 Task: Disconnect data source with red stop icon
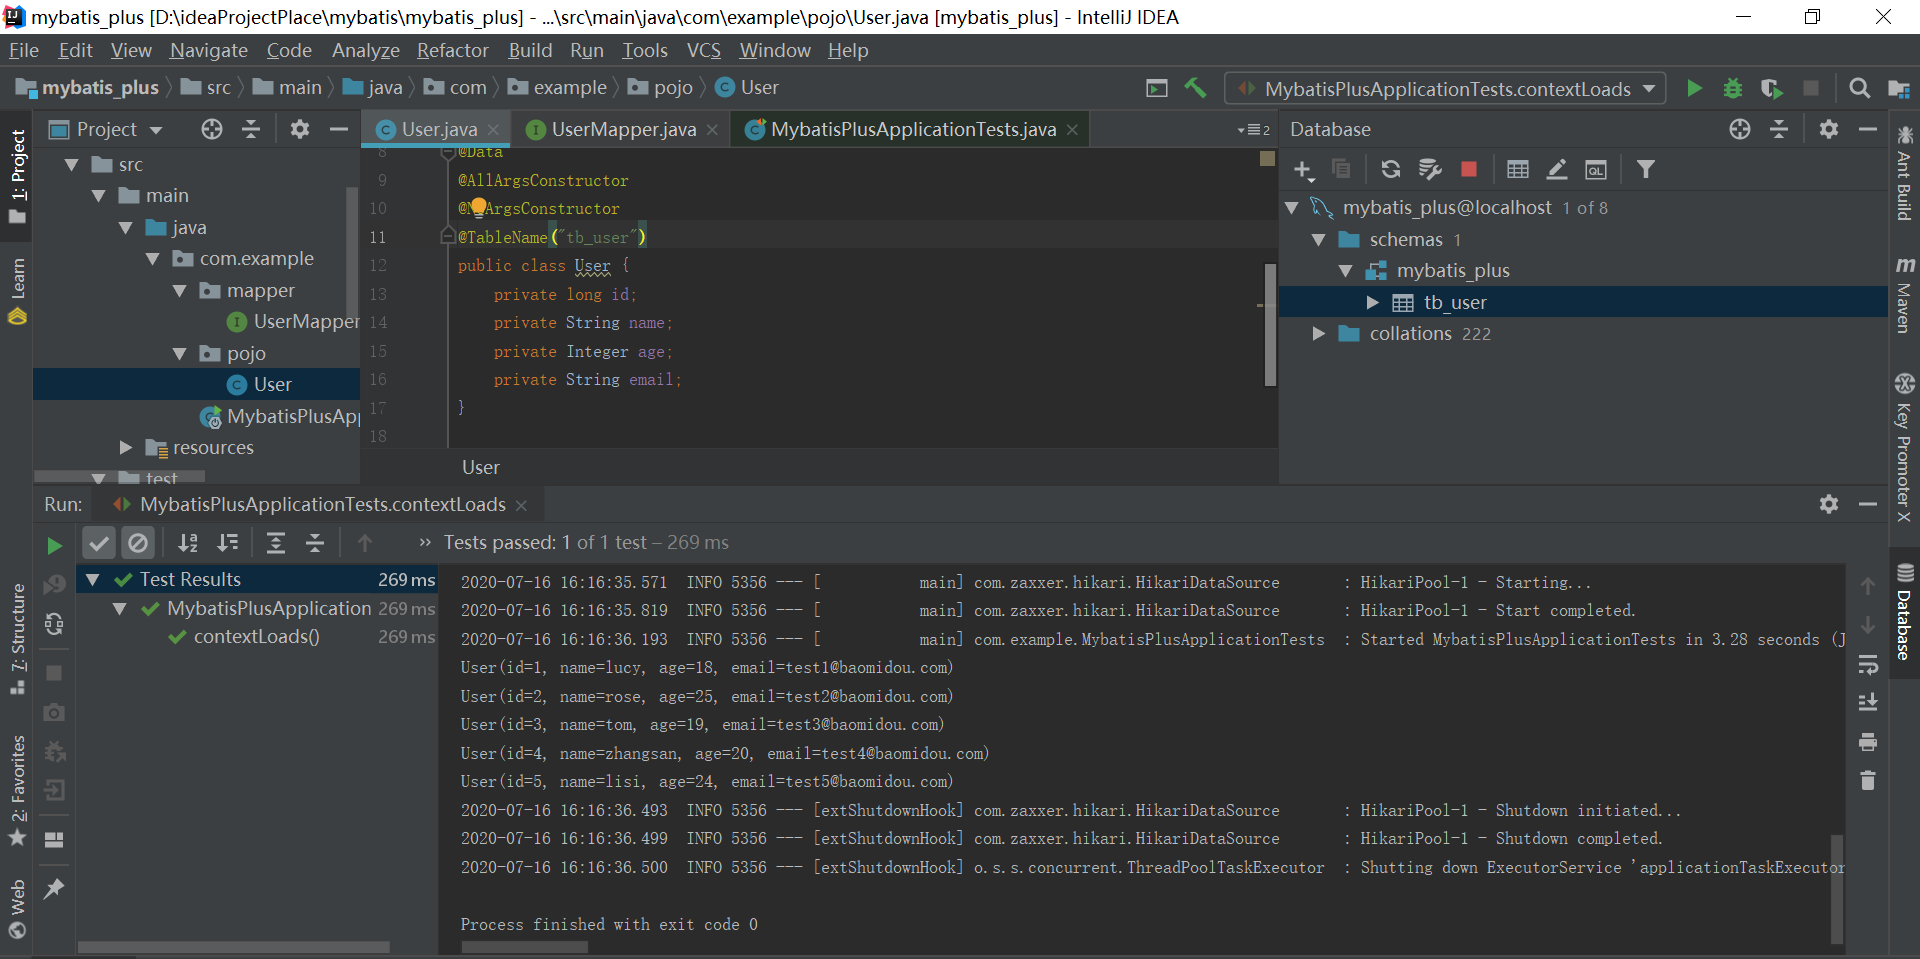[x=1468, y=169]
